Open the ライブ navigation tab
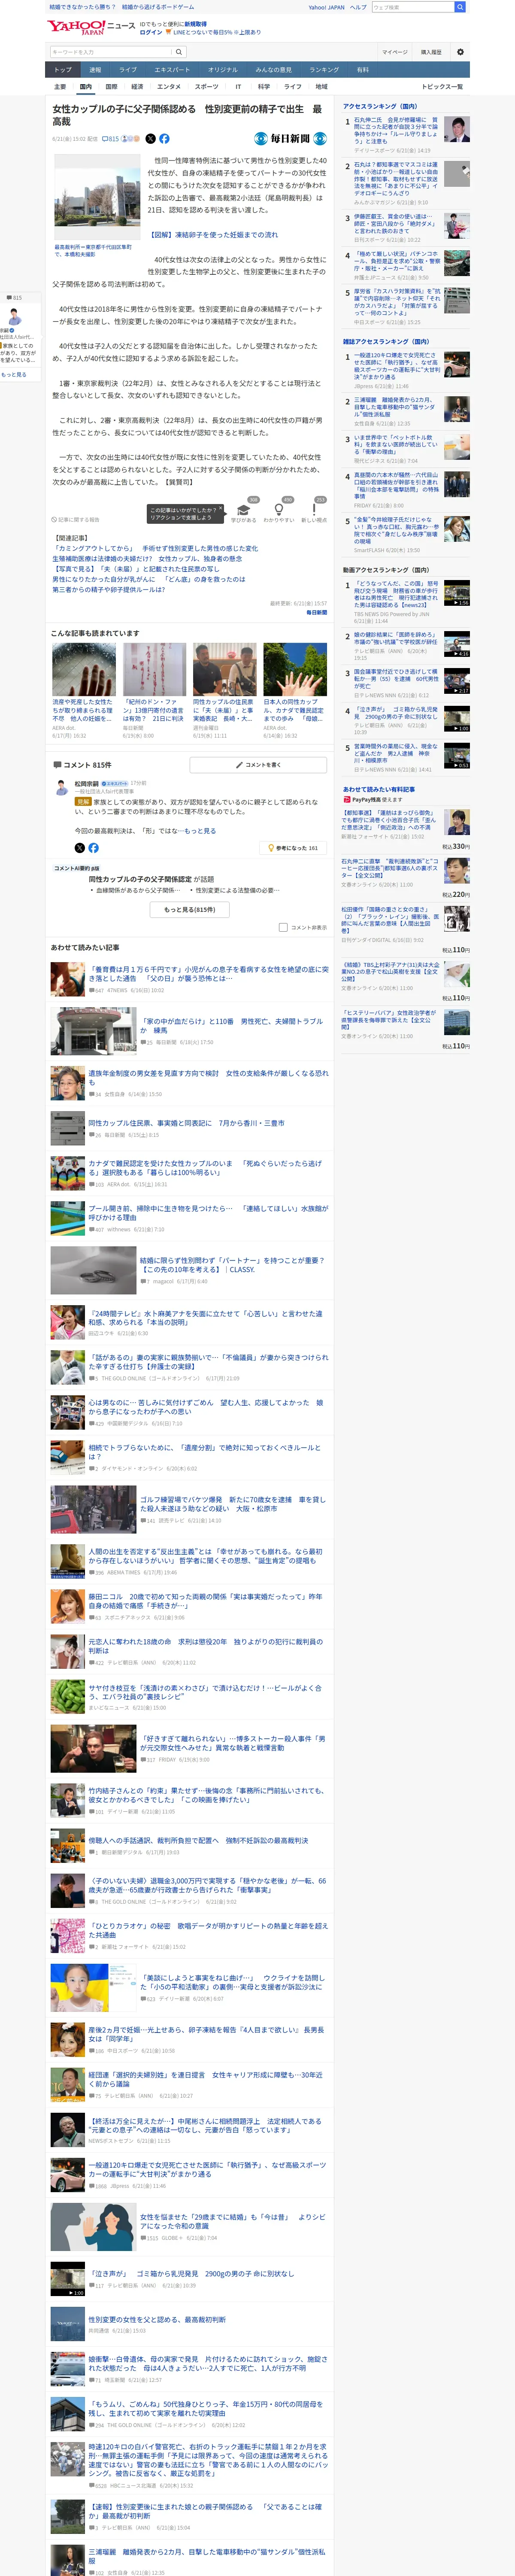Viewport: 515px width, 2576px height. pos(128,70)
